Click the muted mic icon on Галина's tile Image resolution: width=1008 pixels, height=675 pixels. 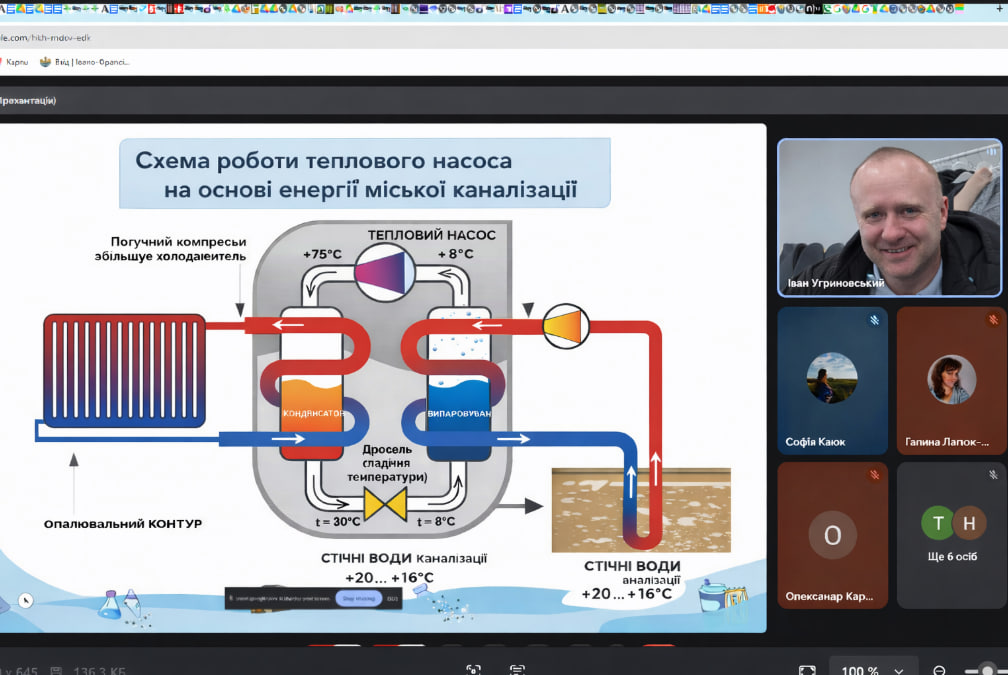click(992, 320)
